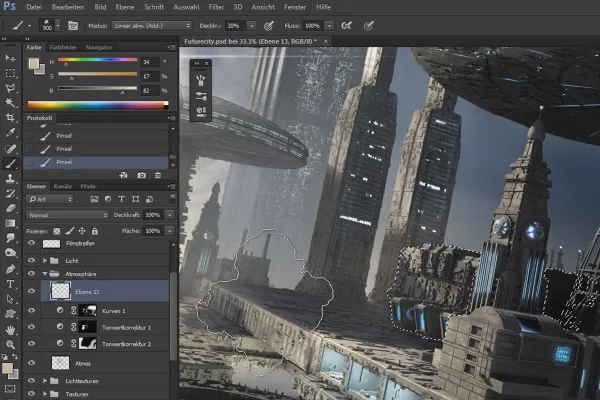
Task: Switch to the Kanäle tab
Action: 62,186
